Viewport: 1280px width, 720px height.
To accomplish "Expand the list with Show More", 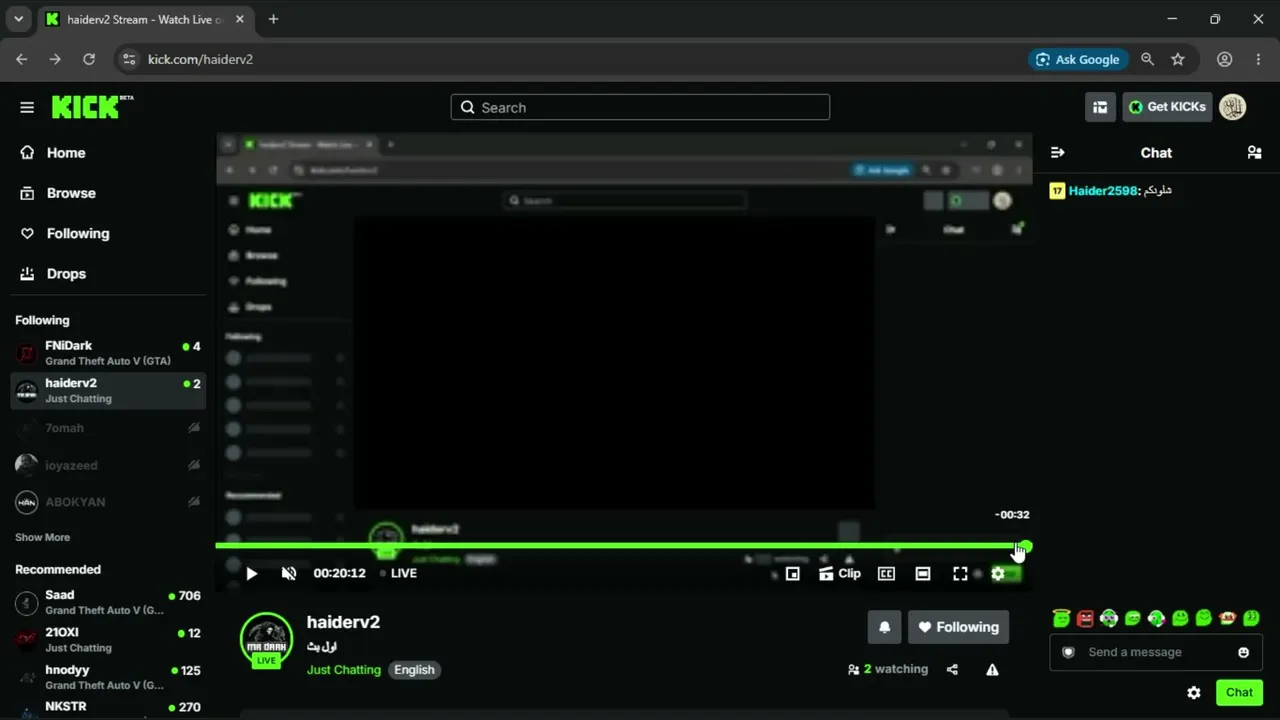I will point(43,537).
